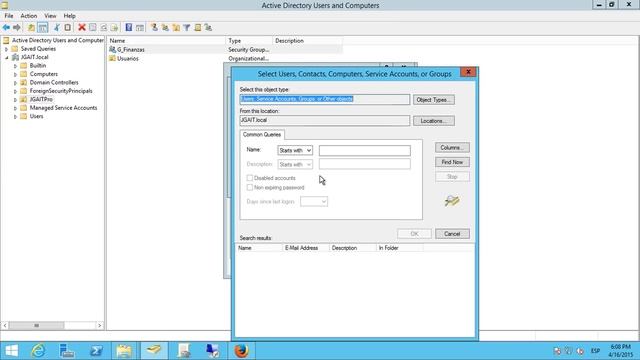Open the Action menu
Viewport: 640px width, 360px height.
pyautogui.click(x=29, y=16)
